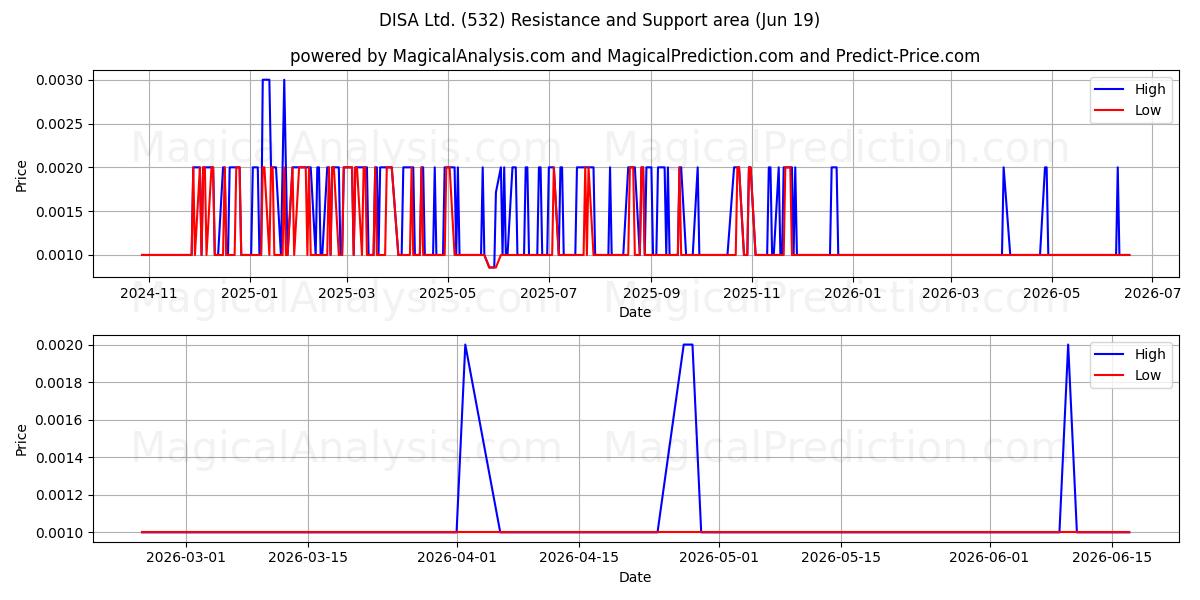Image resolution: width=1200 pixels, height=600 pixels.
Task: Click the 0.0016 y-axis label in bottom chart
Action: point(62,420)
